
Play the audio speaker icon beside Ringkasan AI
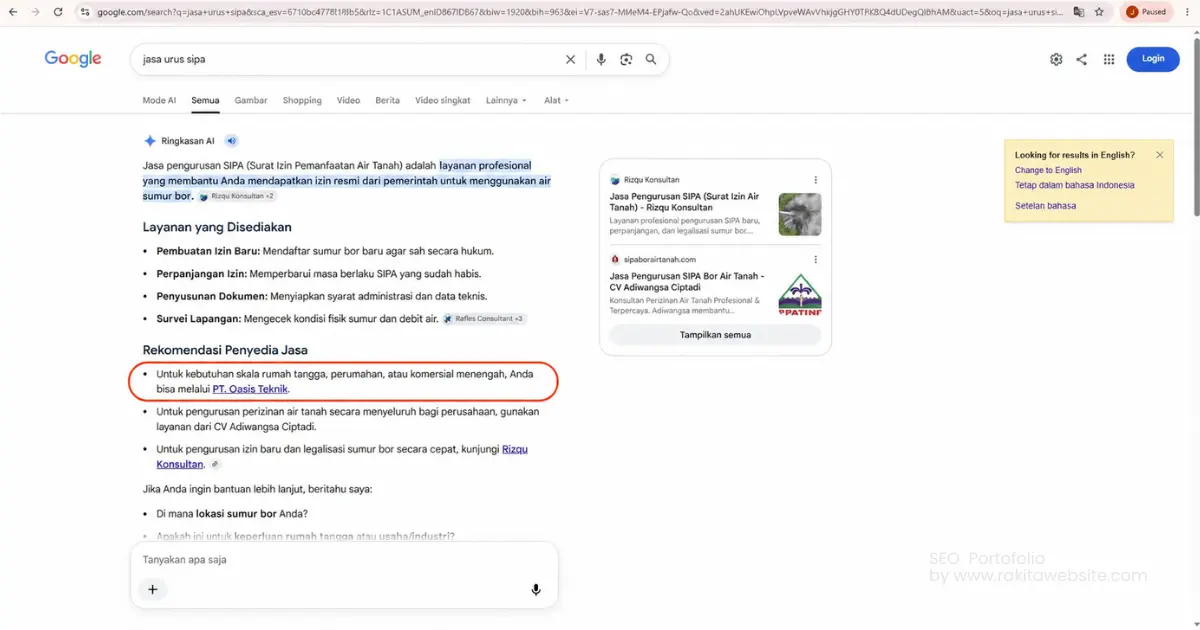coord(231,141)
